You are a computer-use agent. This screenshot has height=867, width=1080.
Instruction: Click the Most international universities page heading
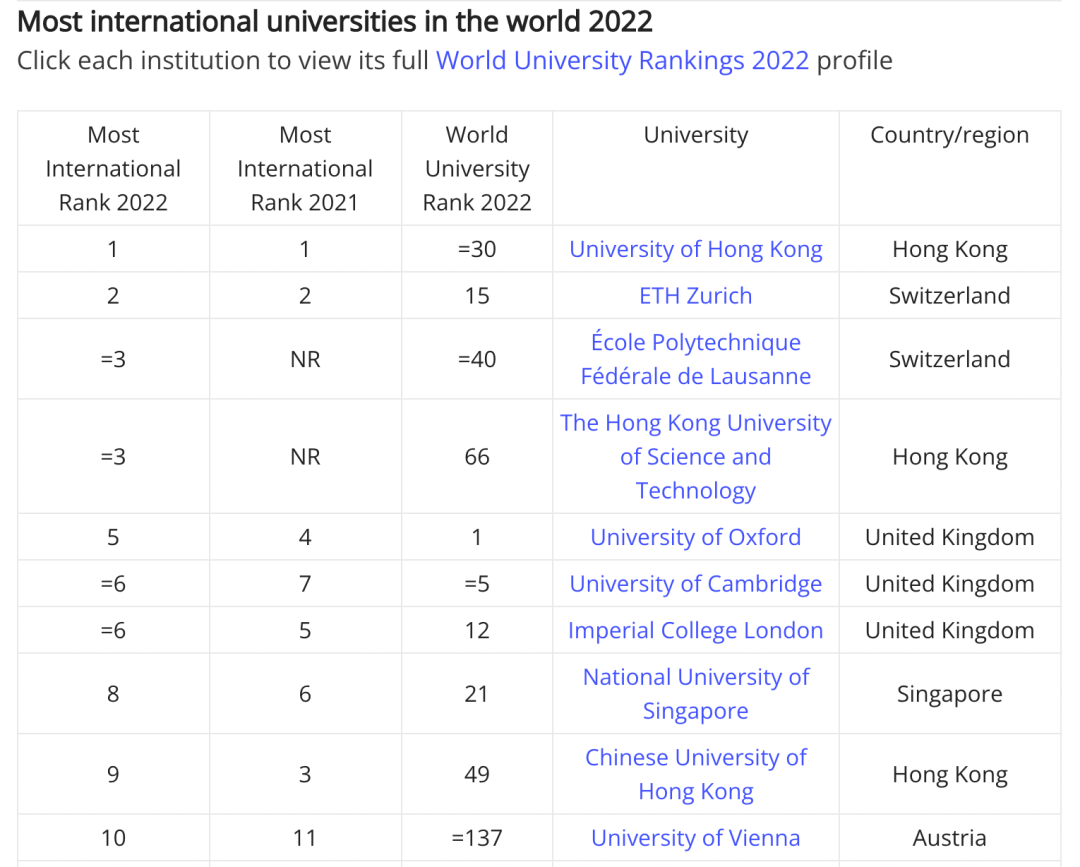pyautogui.click(x=335, y=21)
